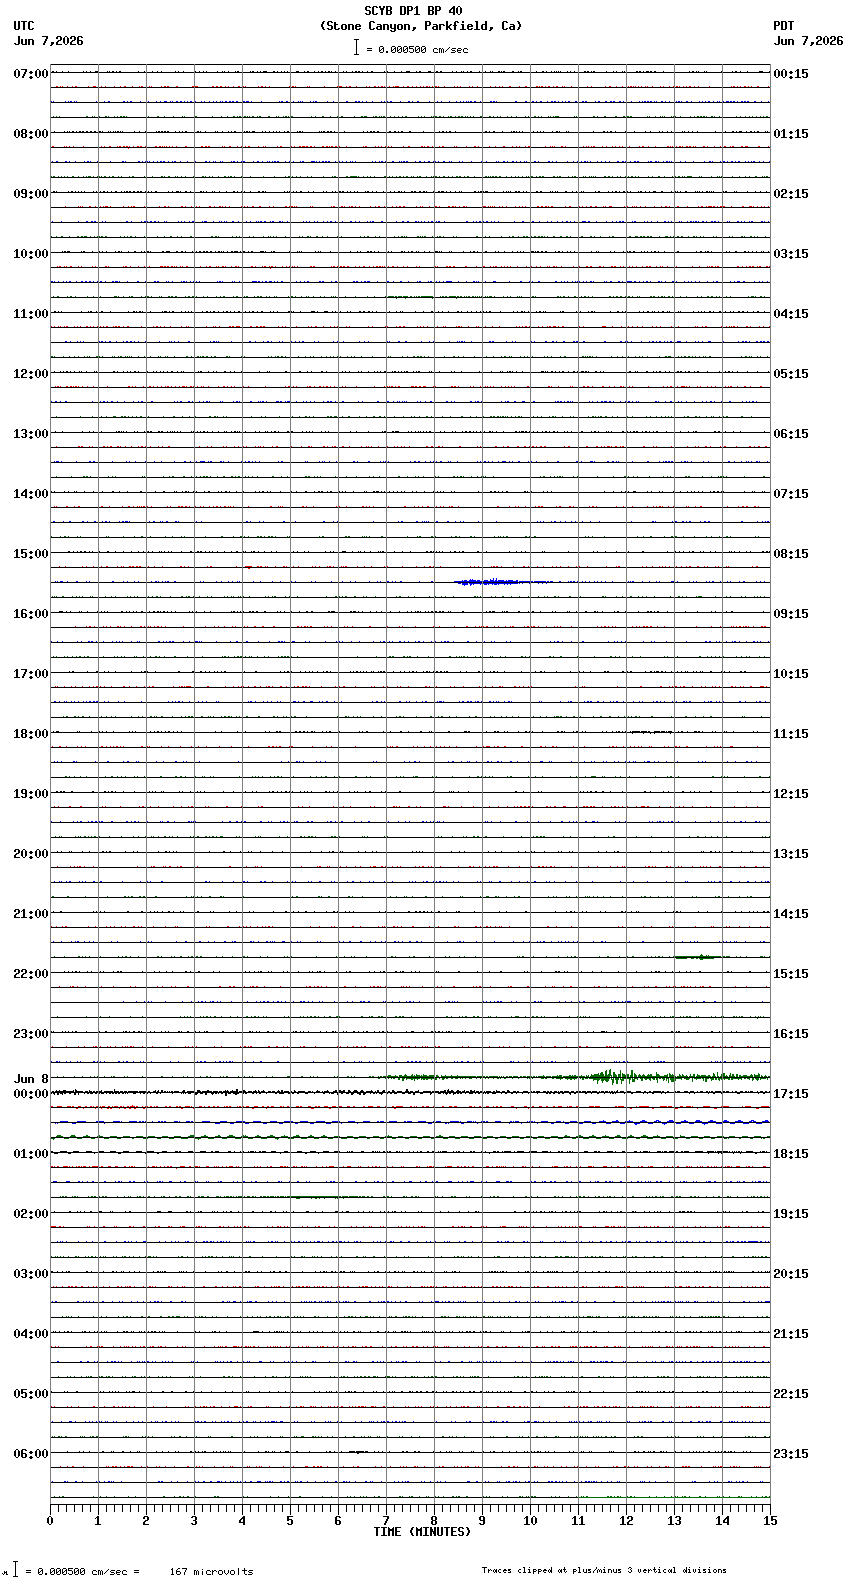Click the 03:00 UTC row label

click(x=31, y=1274)
